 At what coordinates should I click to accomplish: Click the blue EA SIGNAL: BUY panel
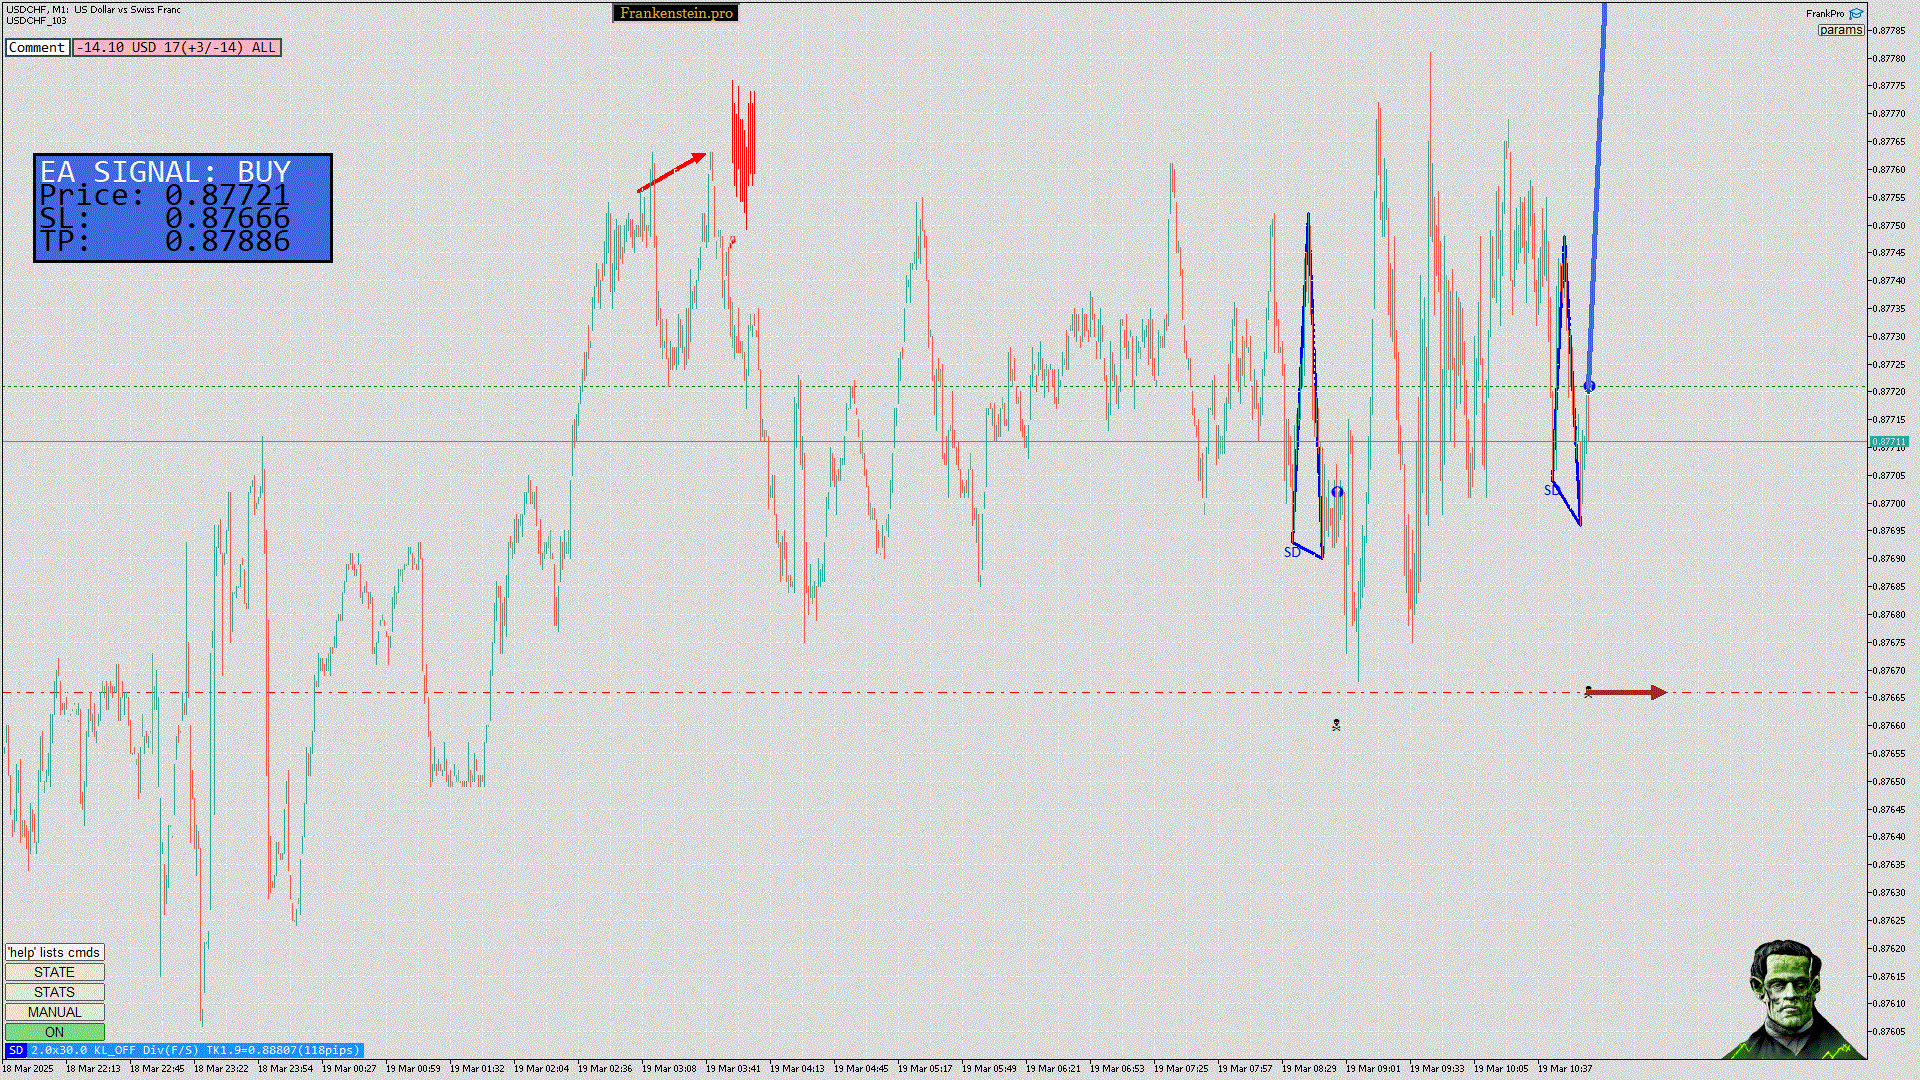click(x=183, y=208)
